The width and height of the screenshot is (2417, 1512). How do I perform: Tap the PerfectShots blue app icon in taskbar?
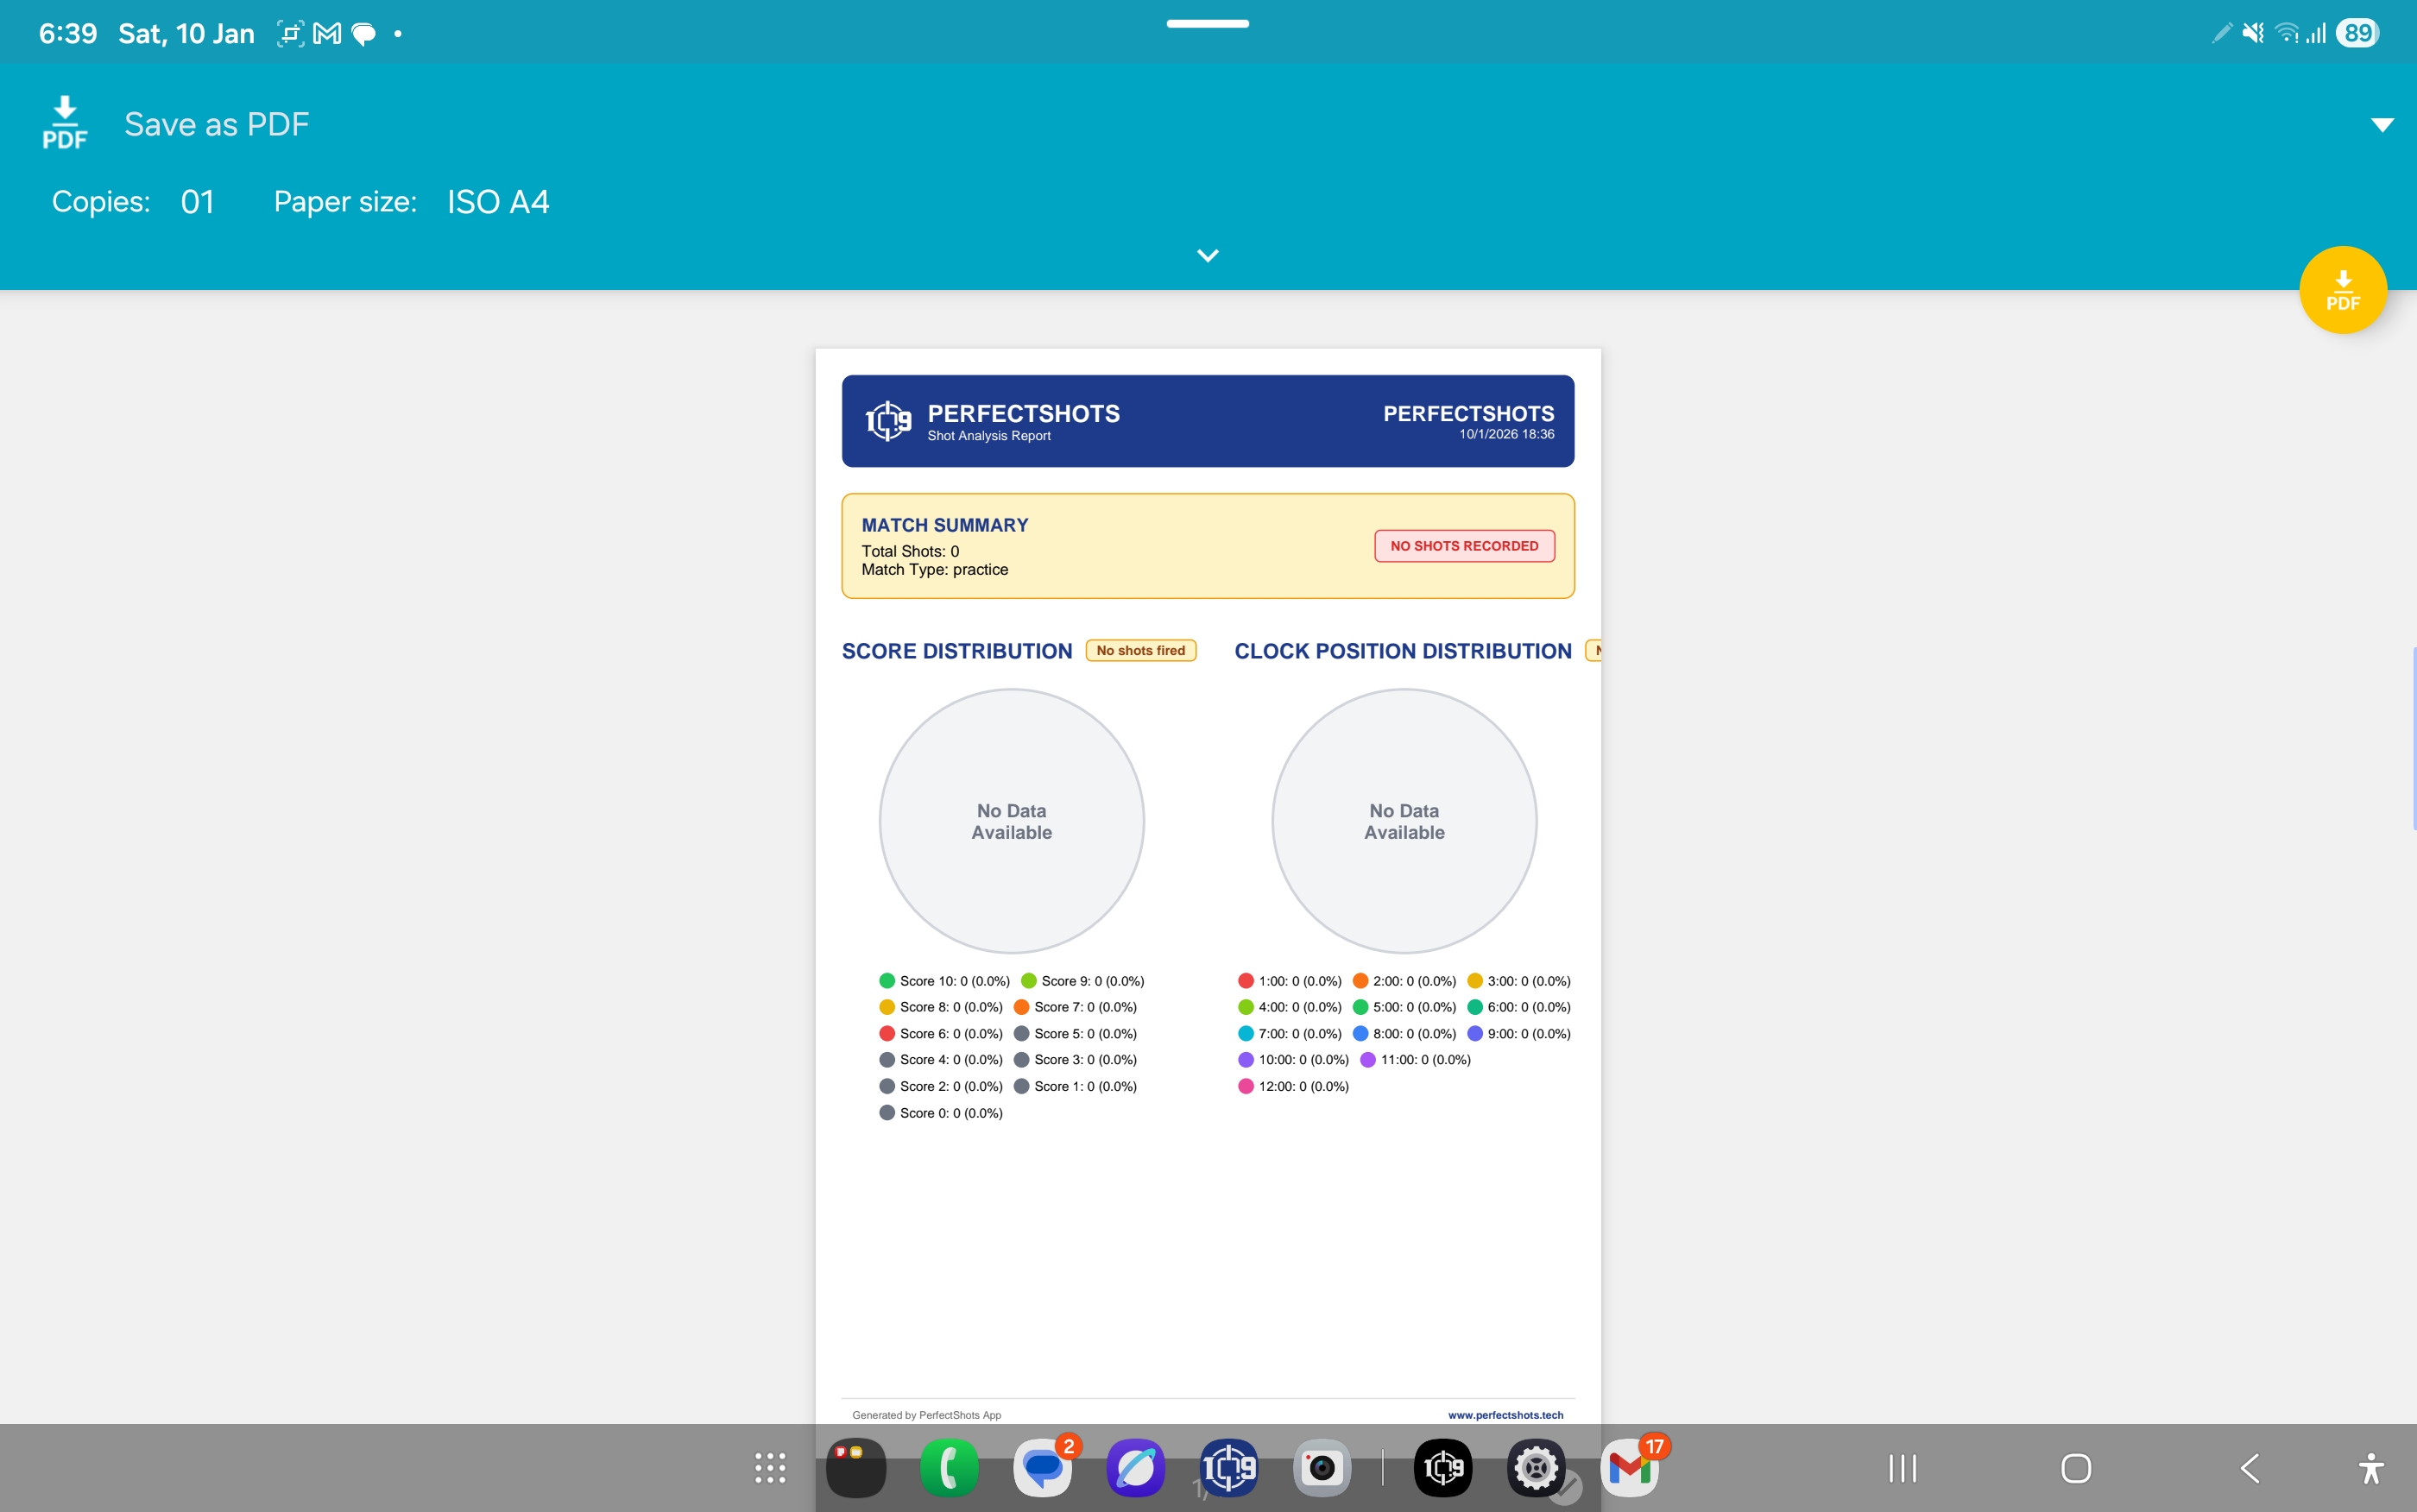coord(1228,1467)
